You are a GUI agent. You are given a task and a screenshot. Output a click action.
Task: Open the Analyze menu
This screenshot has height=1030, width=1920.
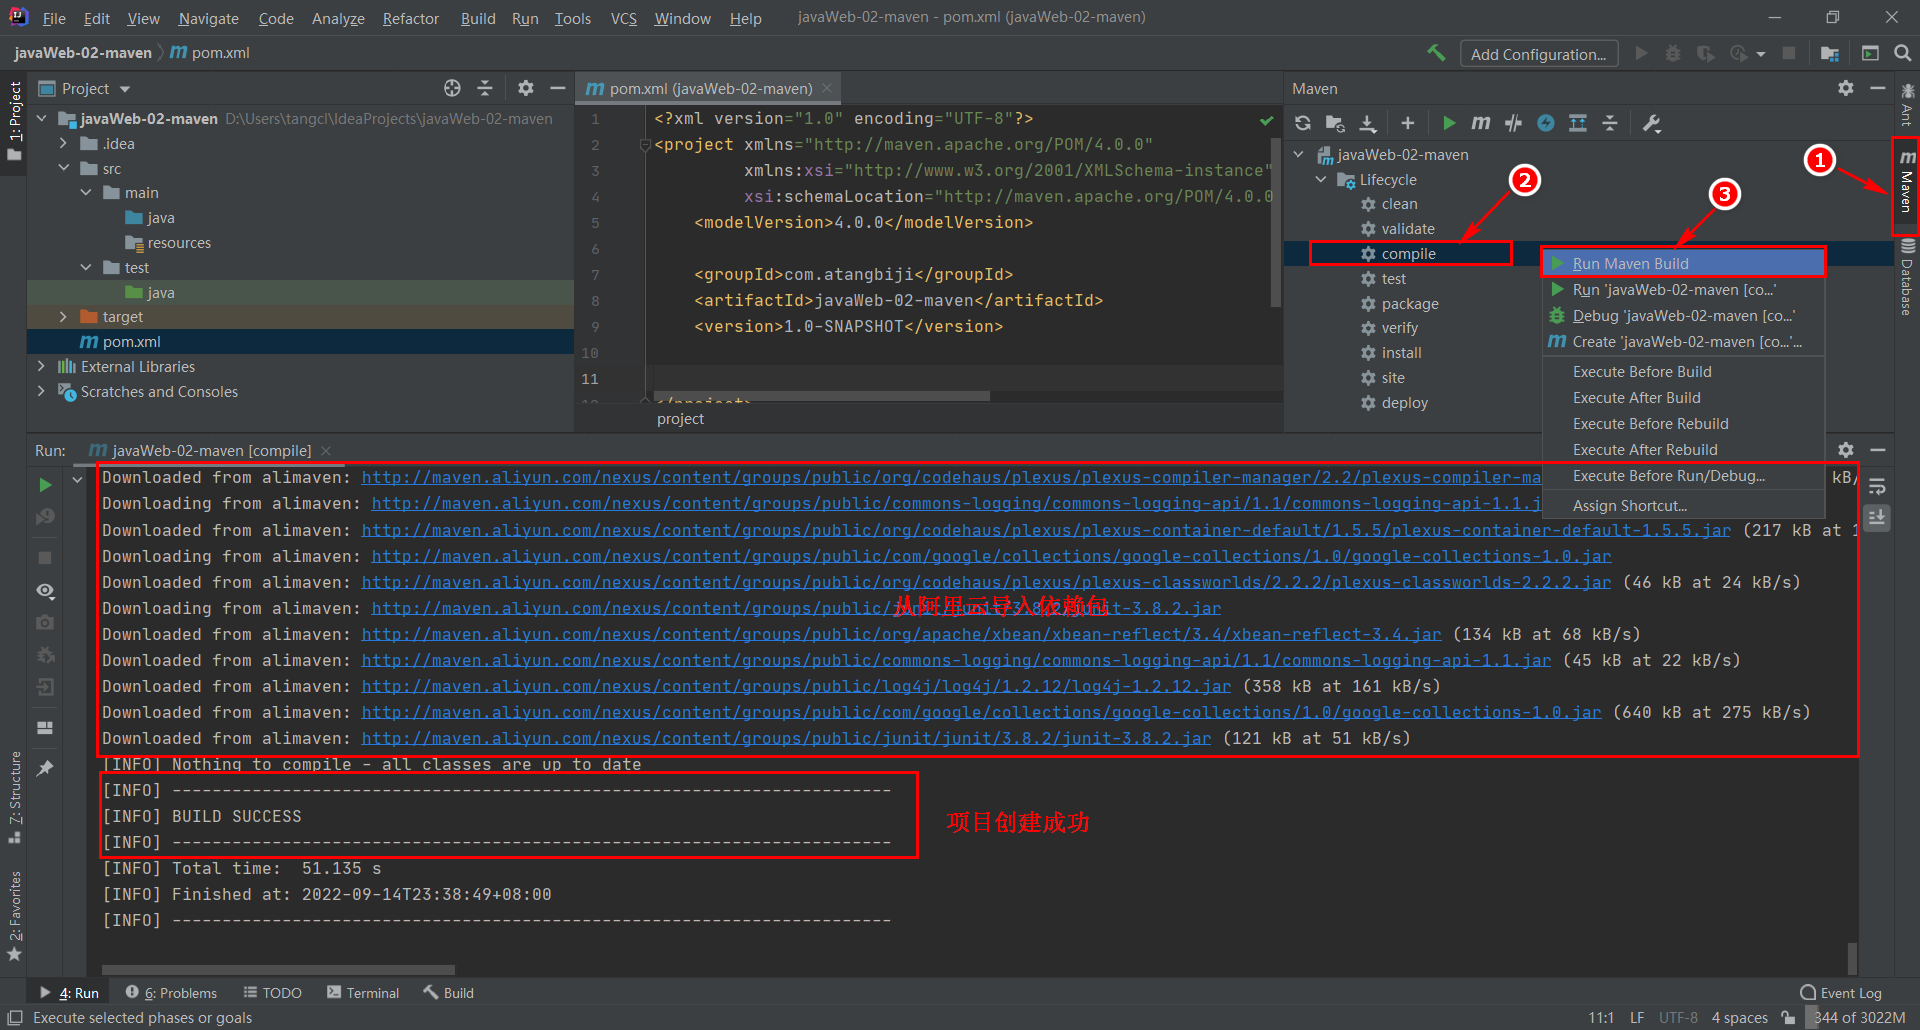pyautogui.click(x=338, y=18)
